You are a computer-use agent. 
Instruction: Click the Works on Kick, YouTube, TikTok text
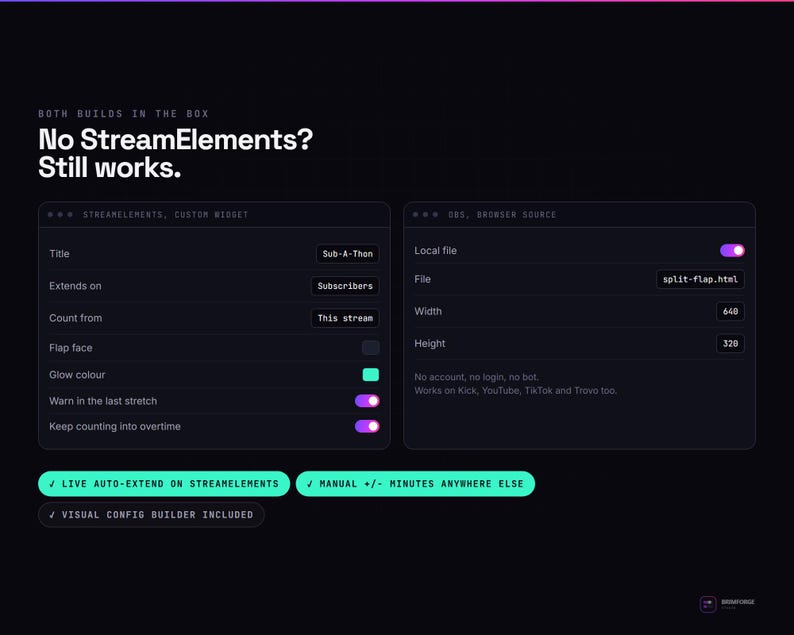pyautogui.click(x=515, y=390)
